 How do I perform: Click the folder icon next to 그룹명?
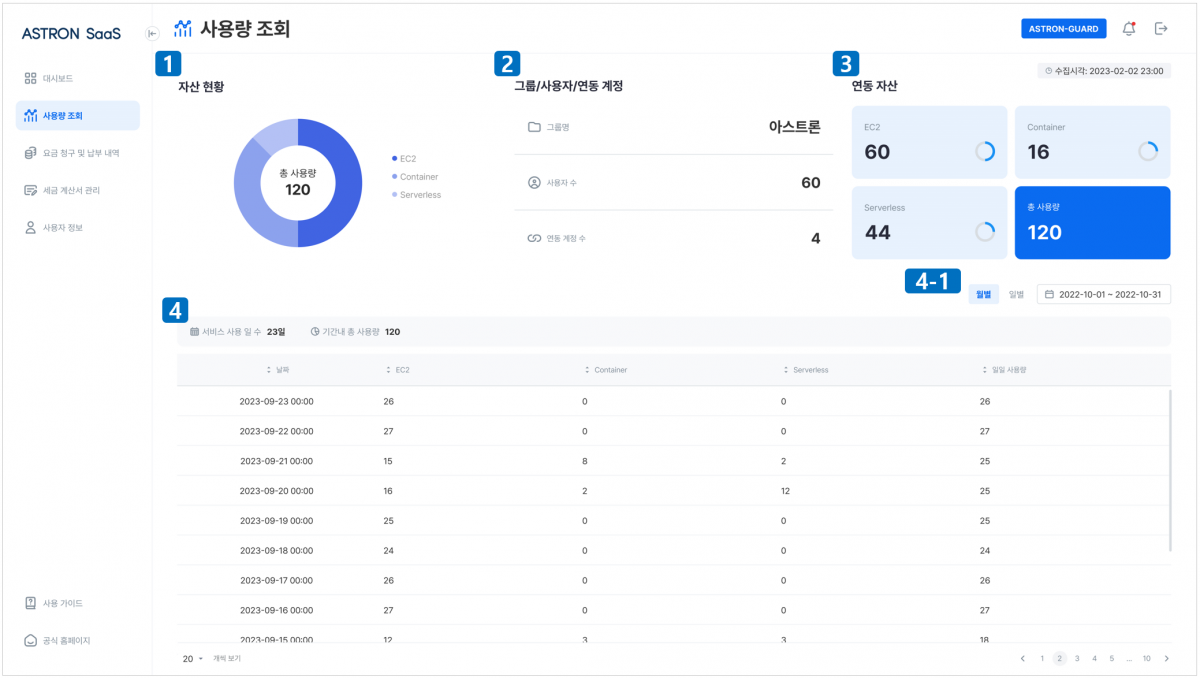pyautogui.click(x=534, y=128)
